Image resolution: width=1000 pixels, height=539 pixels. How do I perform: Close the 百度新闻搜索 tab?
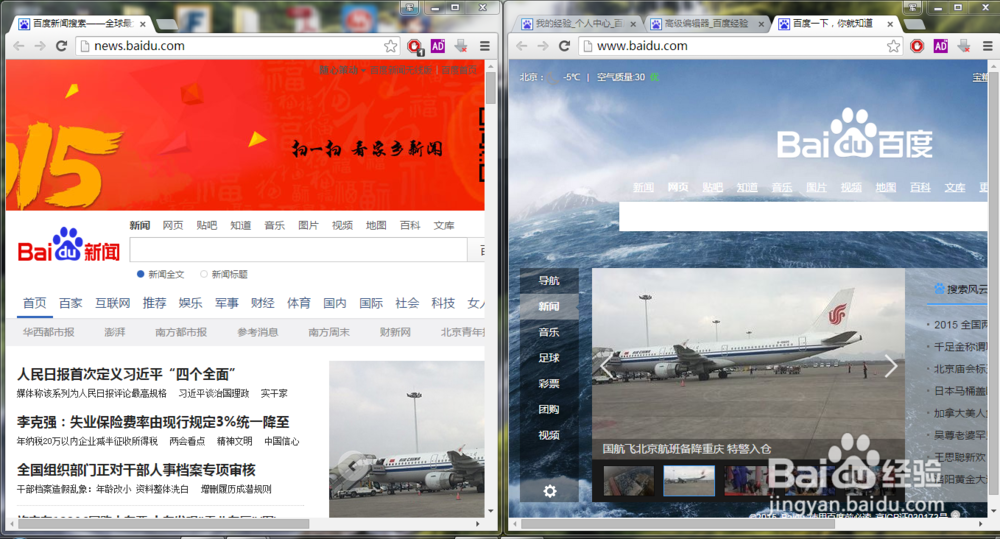click(x=143, y=24)
